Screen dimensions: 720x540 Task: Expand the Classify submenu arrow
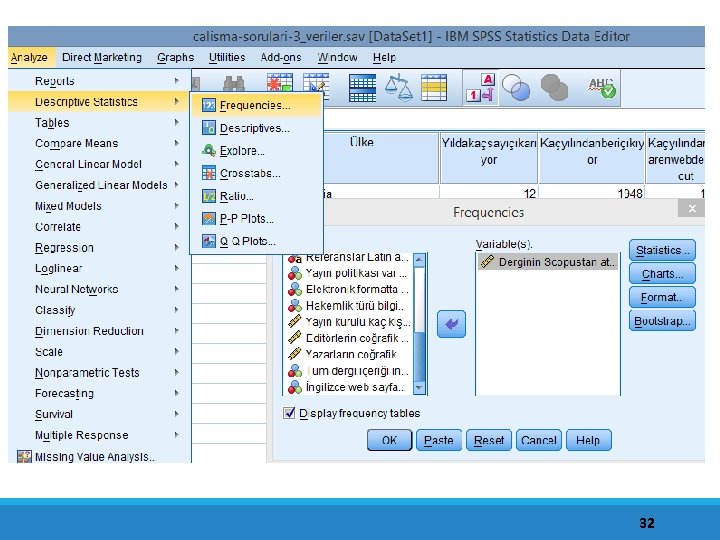[x=177, y=310]
